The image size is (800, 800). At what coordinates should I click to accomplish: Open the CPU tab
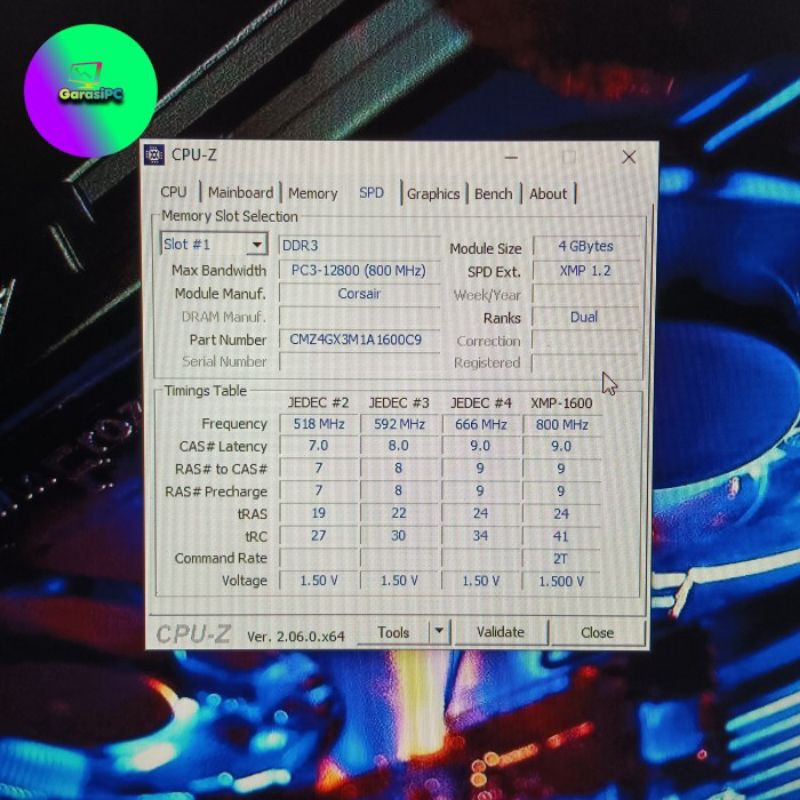pos(173,193)
